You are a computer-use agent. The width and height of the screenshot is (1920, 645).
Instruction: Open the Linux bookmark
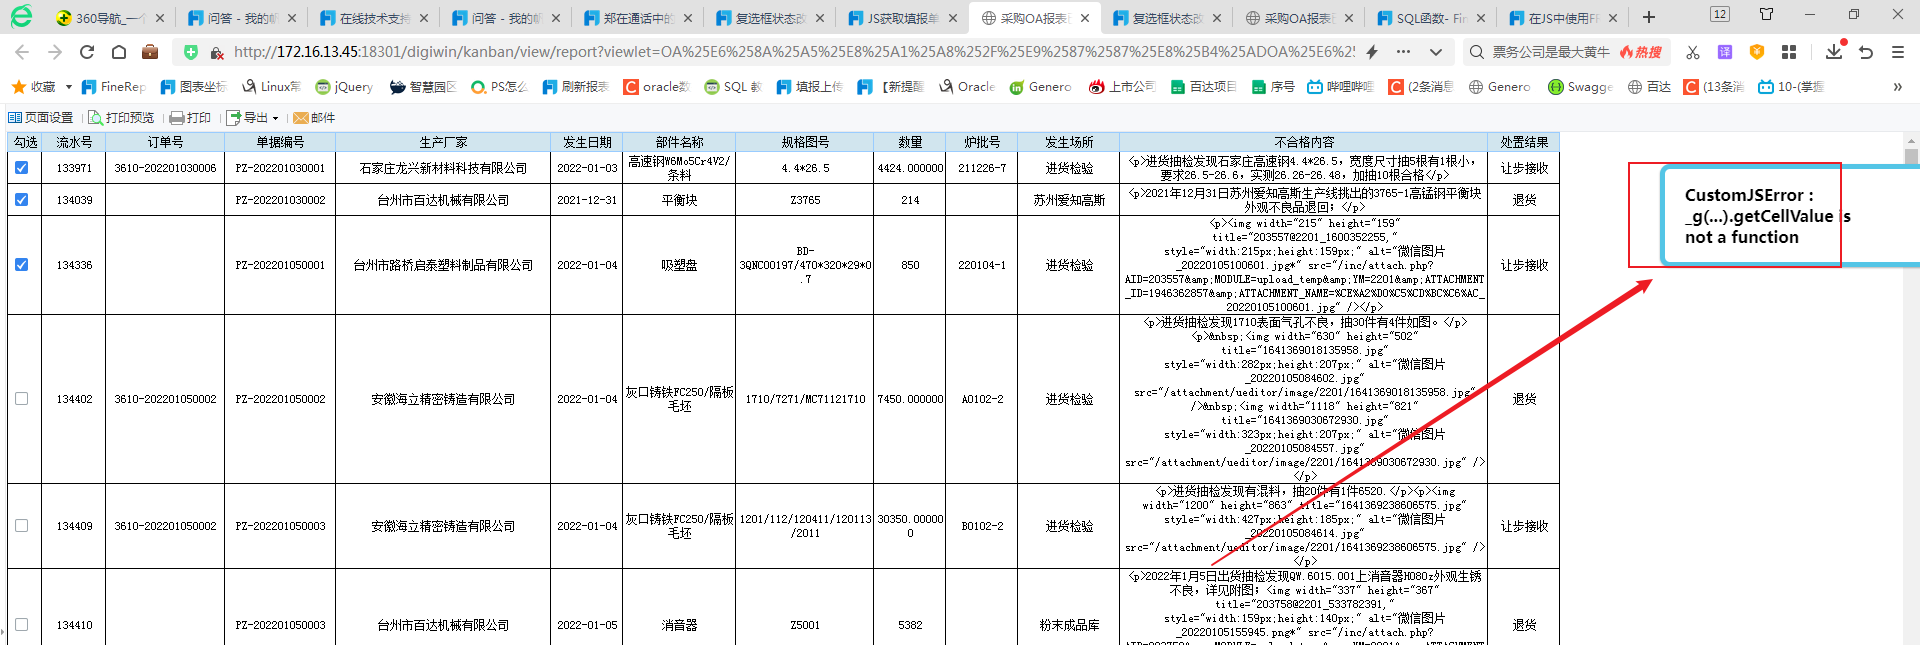coord(271,87)
